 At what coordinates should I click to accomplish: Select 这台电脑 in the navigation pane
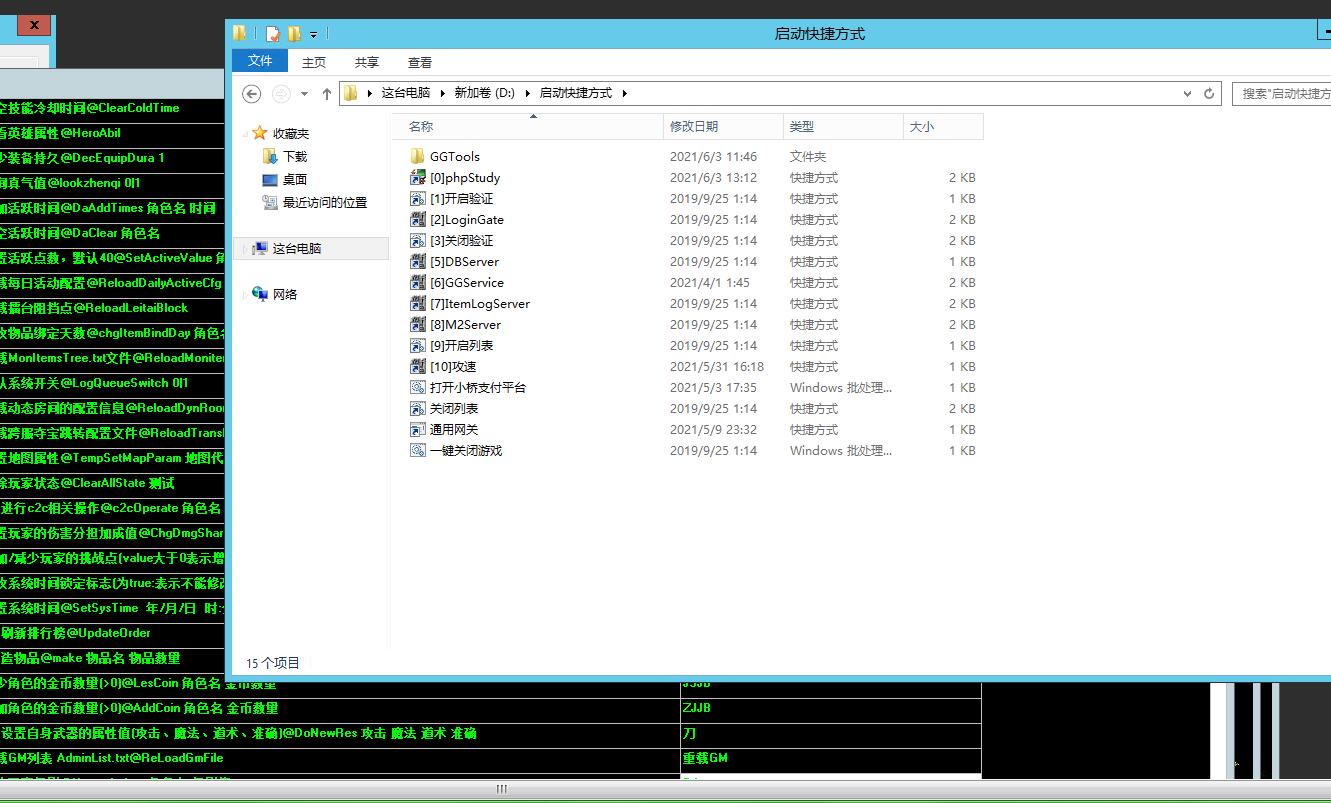coord(296,248)
